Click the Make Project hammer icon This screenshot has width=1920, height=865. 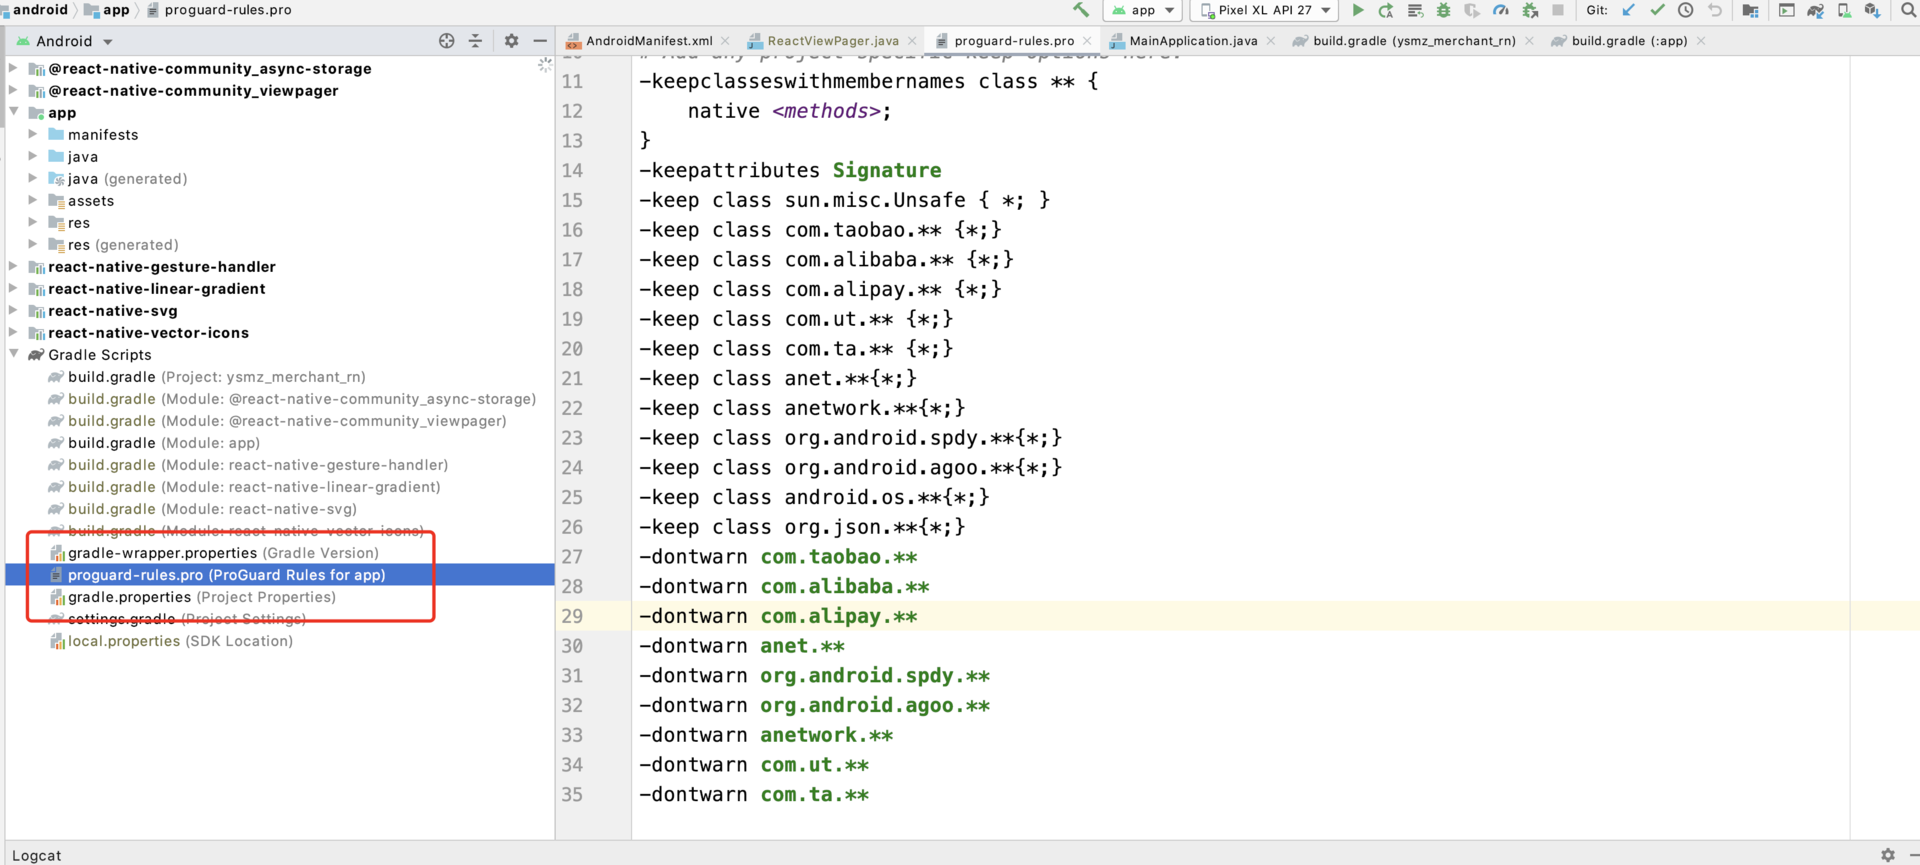(x=1081, y=10)
